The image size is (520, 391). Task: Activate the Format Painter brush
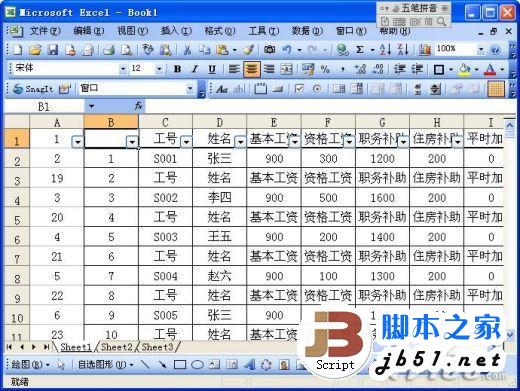(x=248, y=50)
